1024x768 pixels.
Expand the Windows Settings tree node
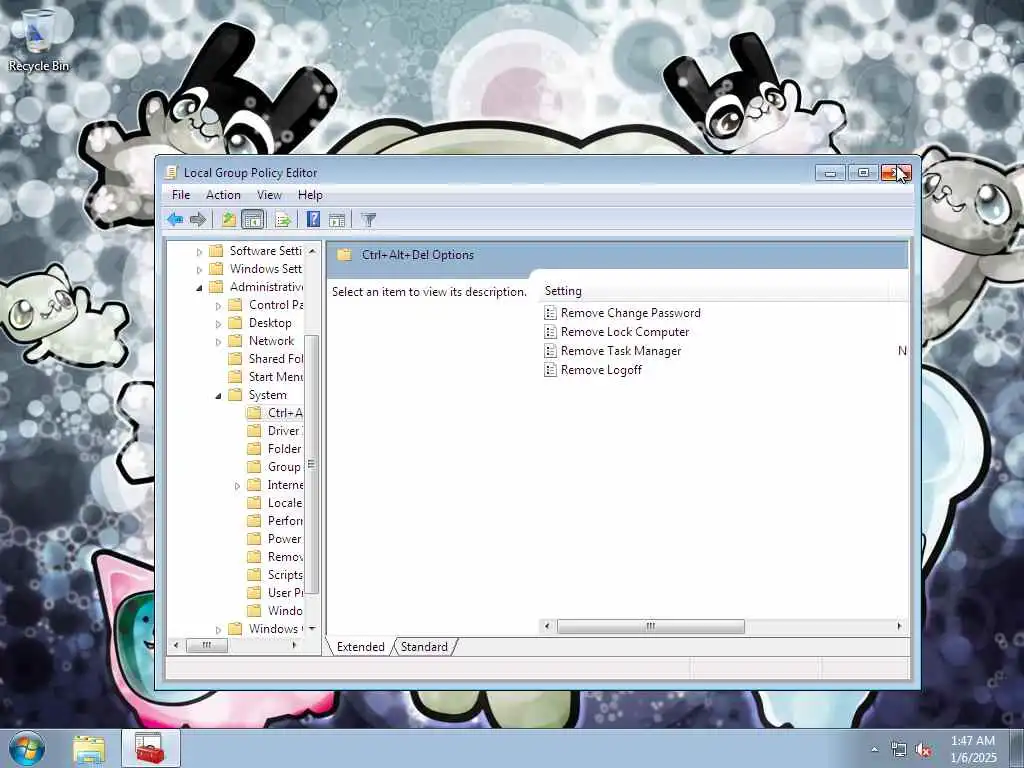pos(200,269)
